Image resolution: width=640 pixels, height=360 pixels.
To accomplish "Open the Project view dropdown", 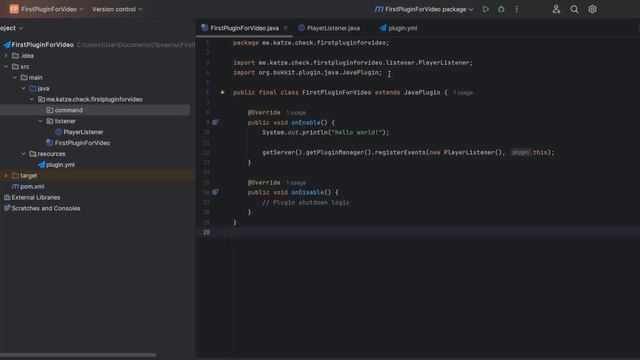I will [x=11, y=28].
